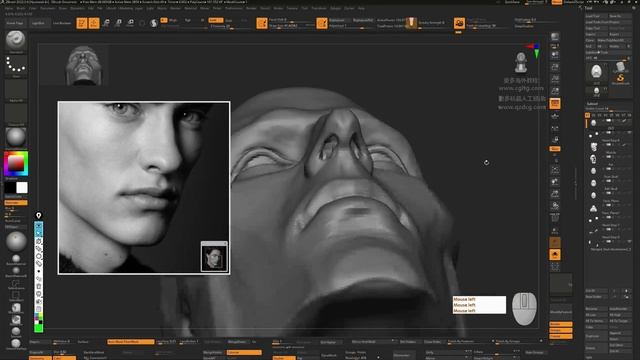Viewport: 640px width, 360px height.
Task: Open the current brush thumbnail picker
Action: (x=16, y=40)
